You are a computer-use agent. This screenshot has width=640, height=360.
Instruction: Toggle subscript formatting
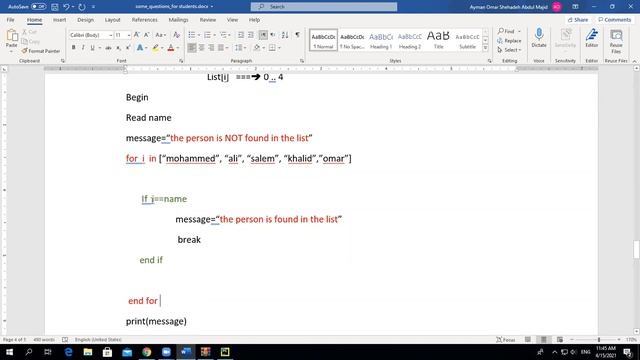pyautogui.click(x=118, y=48)
